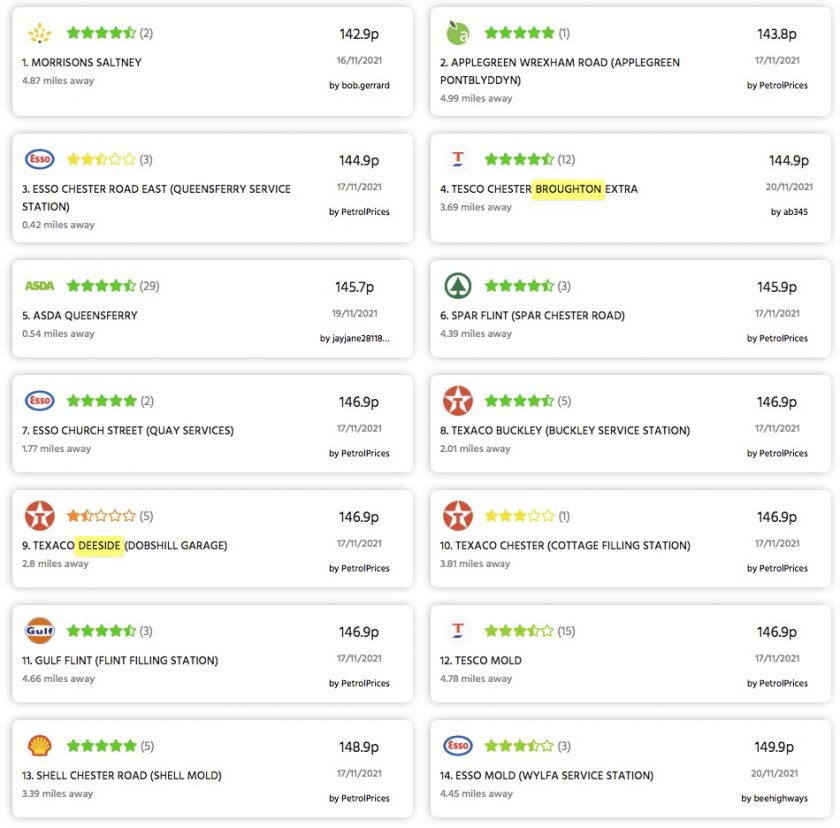Click the Gulf logo icon
Image resolution: width=840 pixels, height=828 pixels.
(40, 630)
